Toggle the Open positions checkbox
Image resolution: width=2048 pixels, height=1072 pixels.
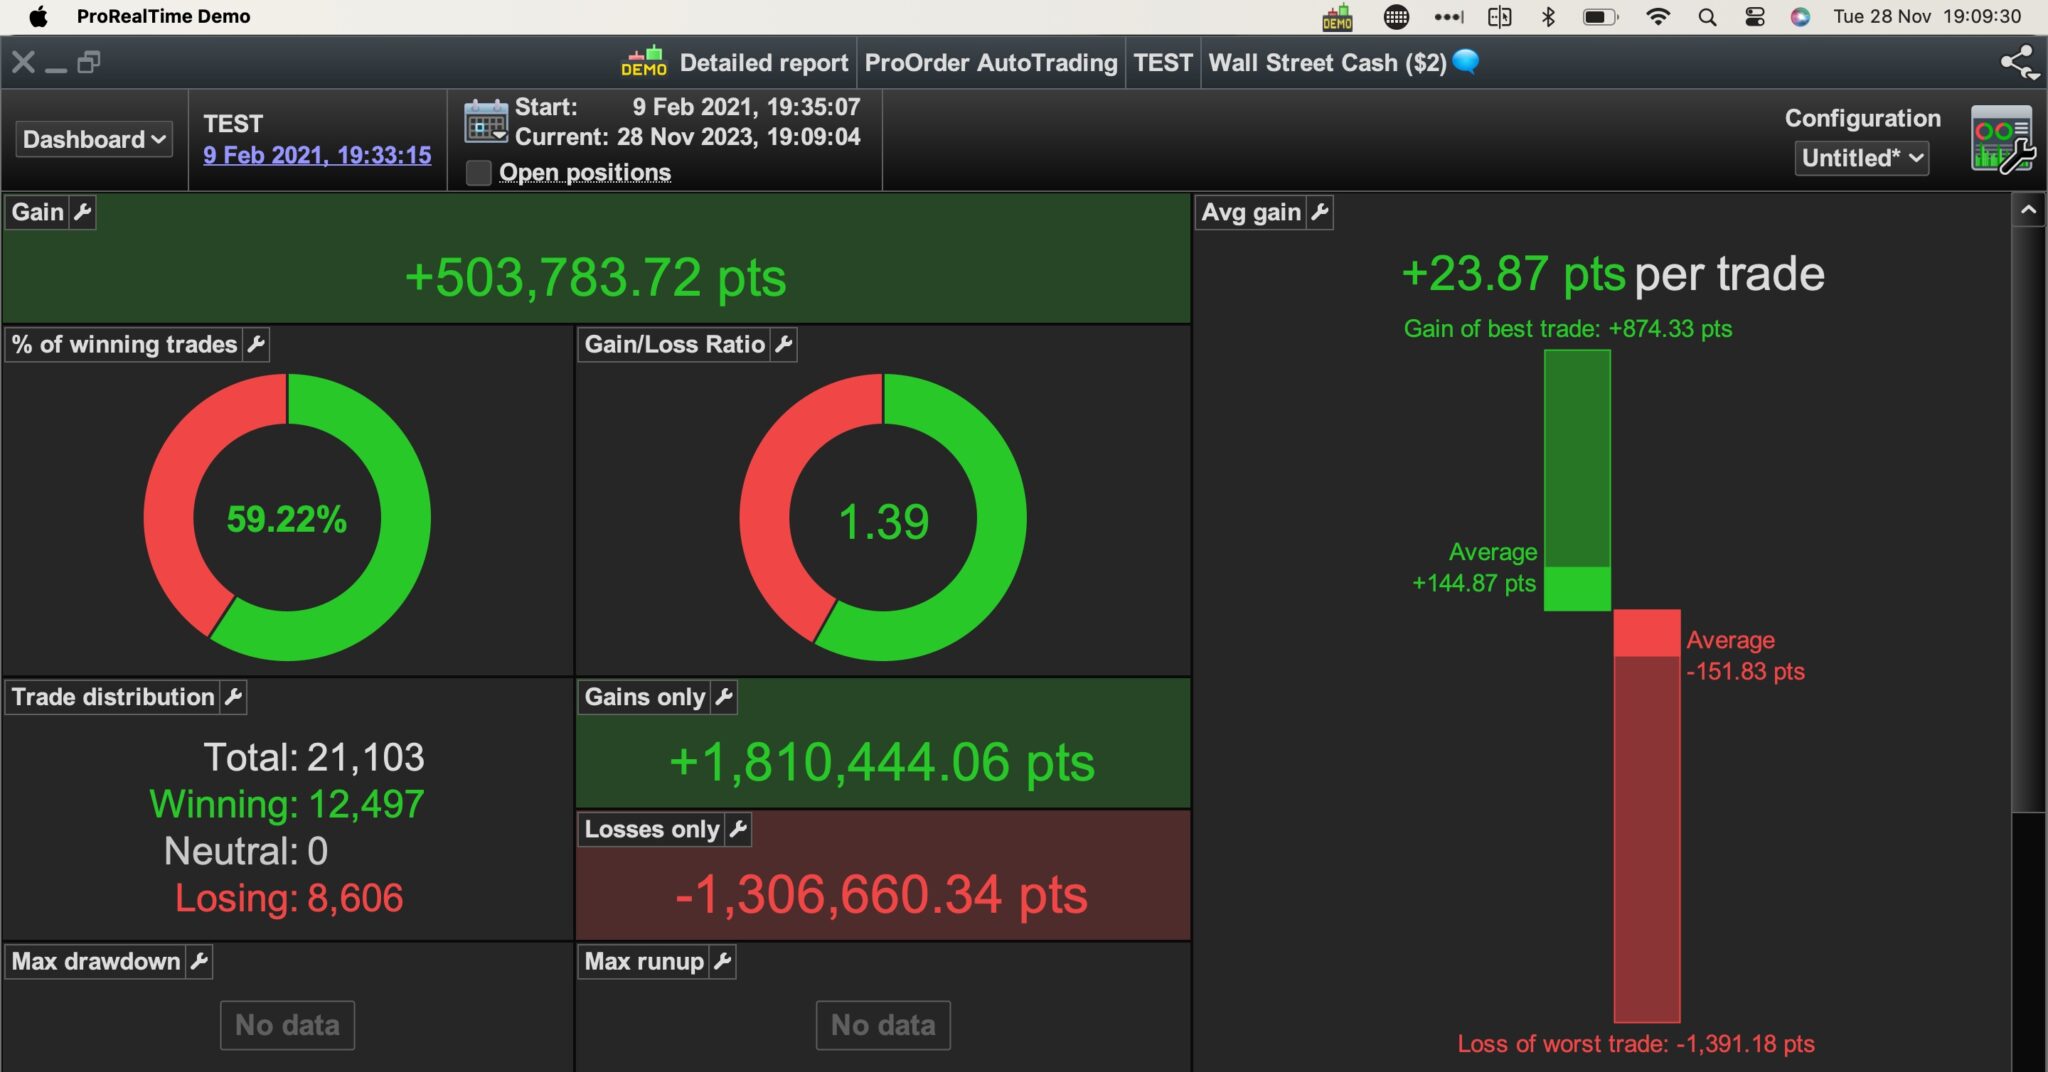pyautogui.click(x=479, y=173)
